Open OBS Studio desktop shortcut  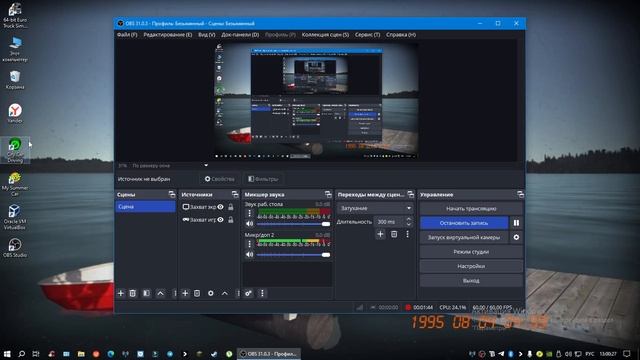[x=15, y=248]
